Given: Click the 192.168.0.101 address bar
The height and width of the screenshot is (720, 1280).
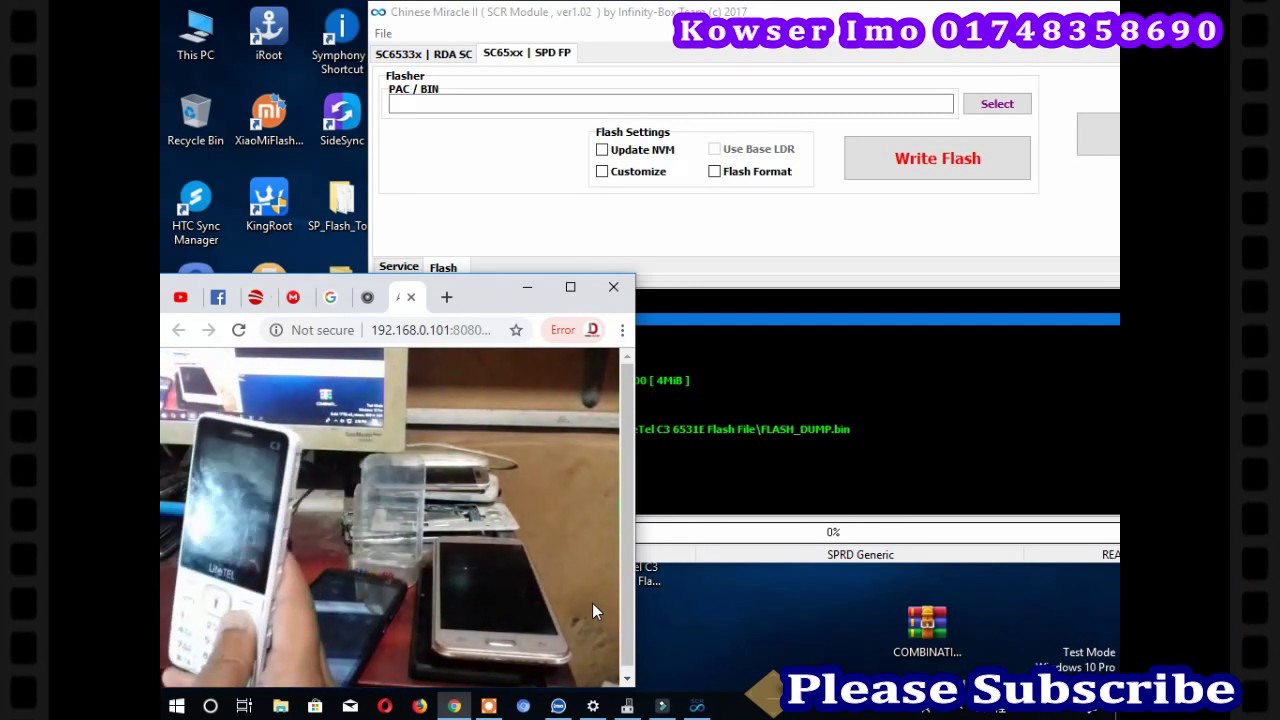Looking at the screenshot, I should (431, 330).
